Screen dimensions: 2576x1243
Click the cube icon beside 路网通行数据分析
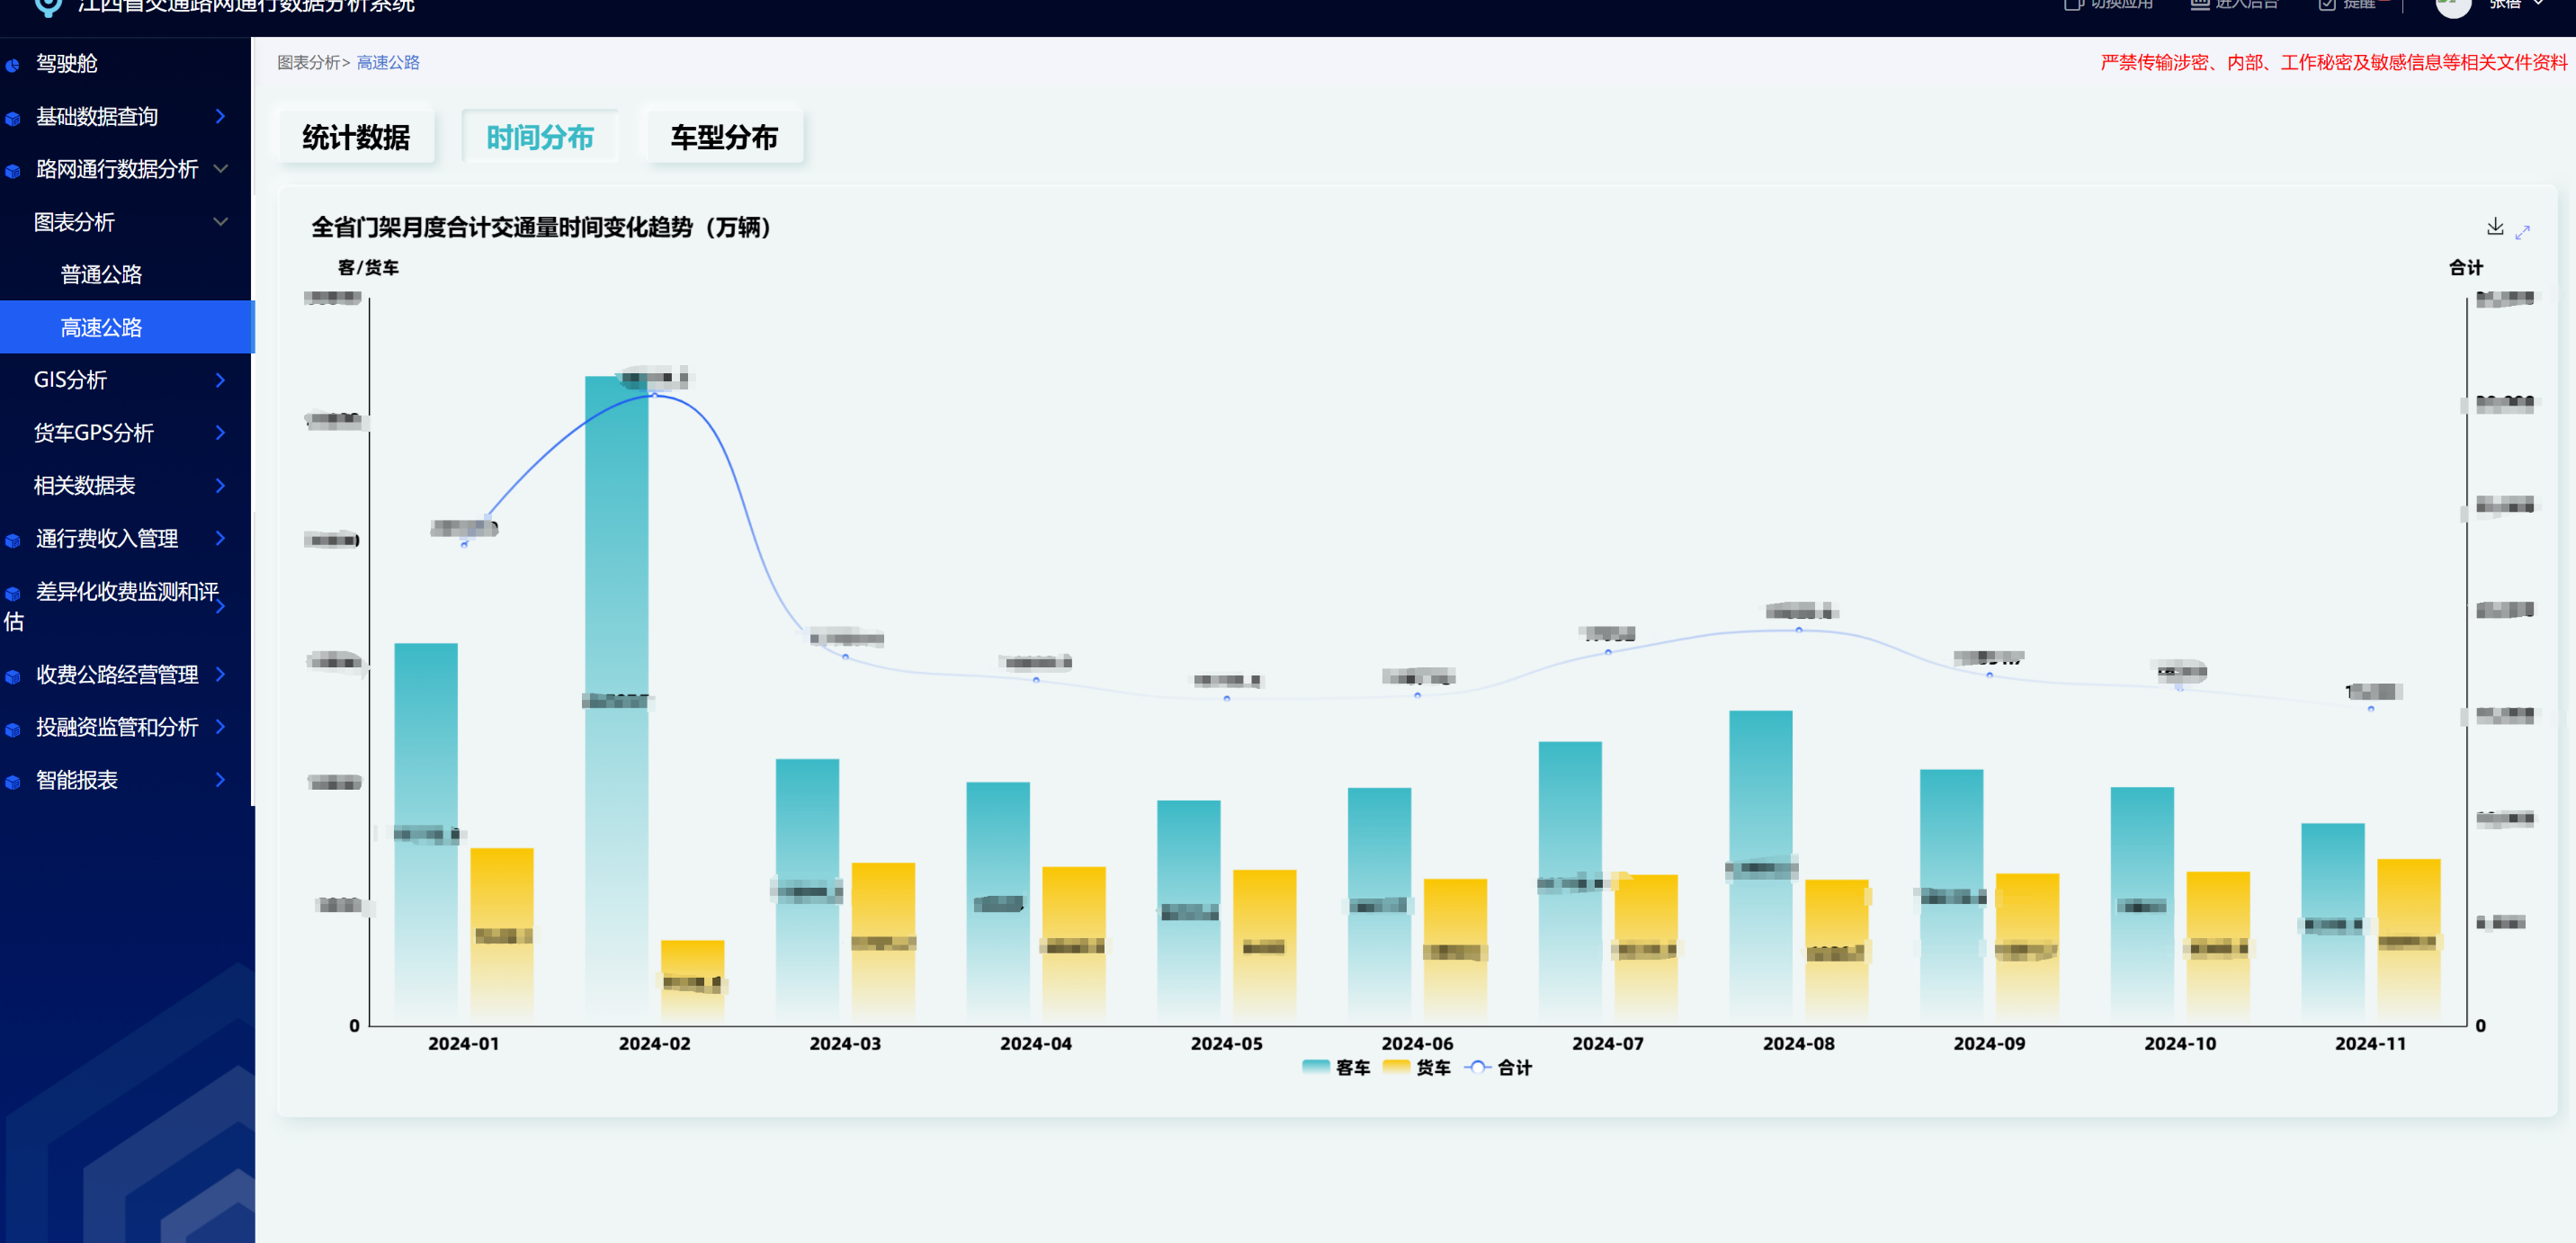13,171
